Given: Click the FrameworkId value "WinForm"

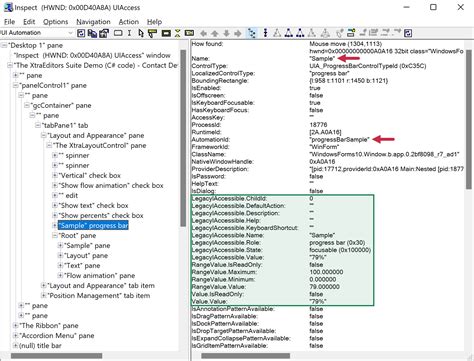Looking at the screenshot, I should (x=324, y=147).
